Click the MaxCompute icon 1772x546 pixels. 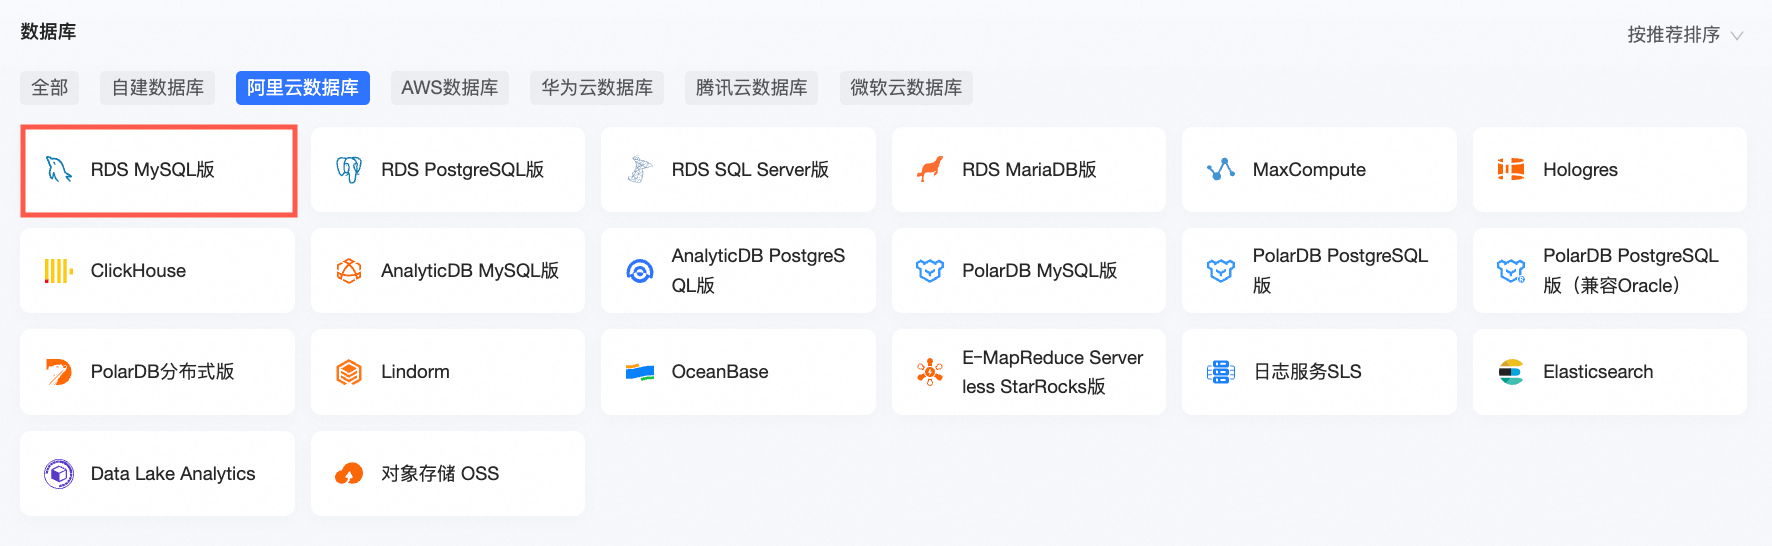tap(1221, 170)
